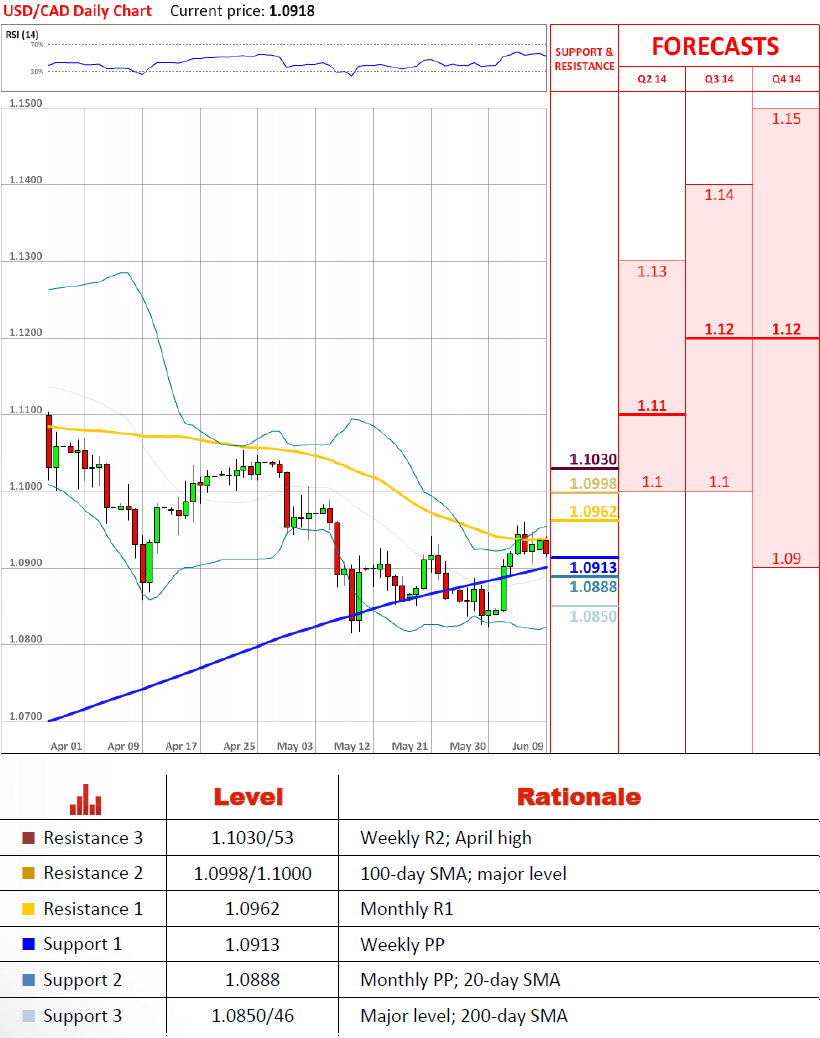The image size is (820, 1038).
Task: Click the Monthly R1 rationale
Action: [407, 910]
